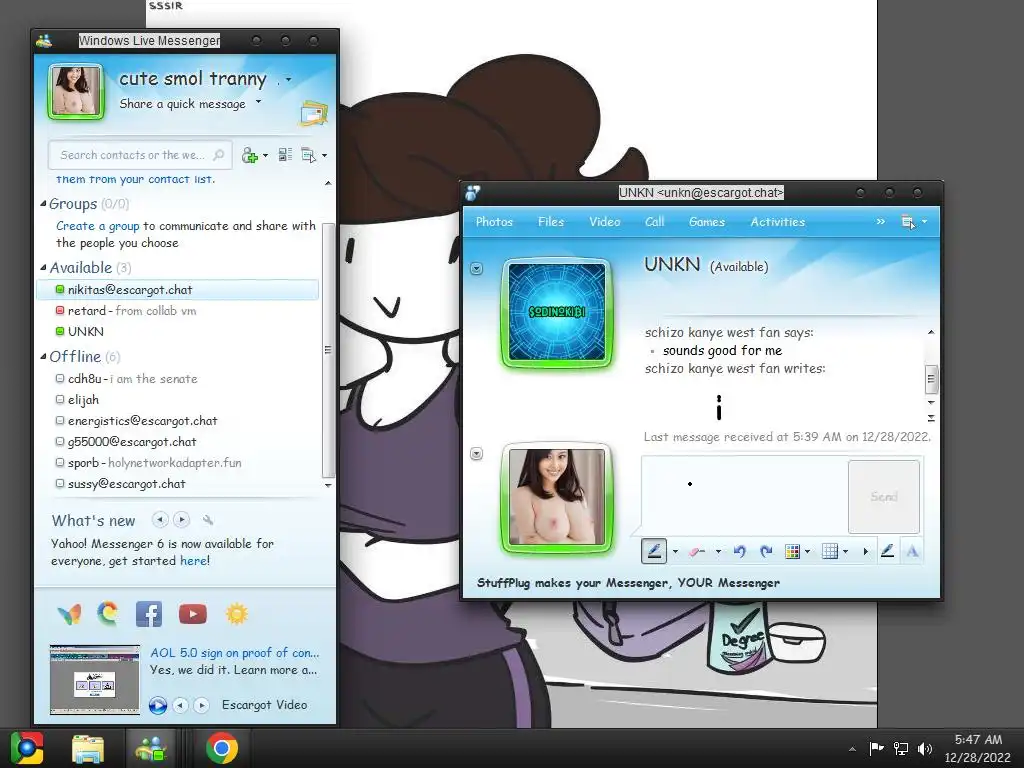Open the Video tab in chat window

[605, 222]
